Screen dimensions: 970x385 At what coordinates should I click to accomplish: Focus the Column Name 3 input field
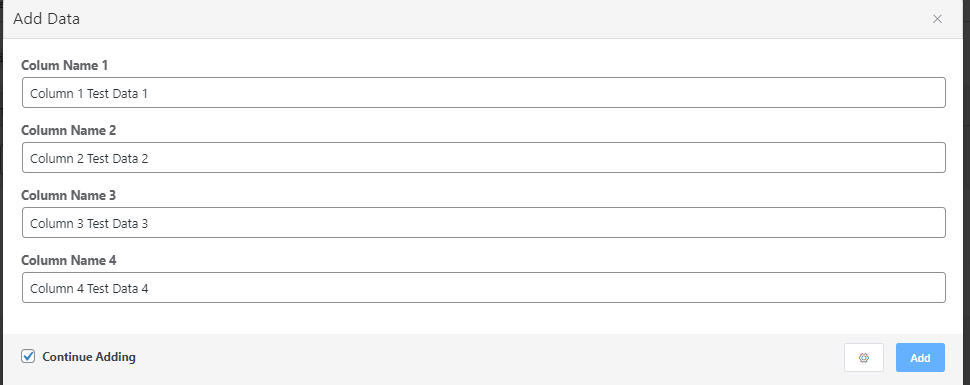click(484, 222)
